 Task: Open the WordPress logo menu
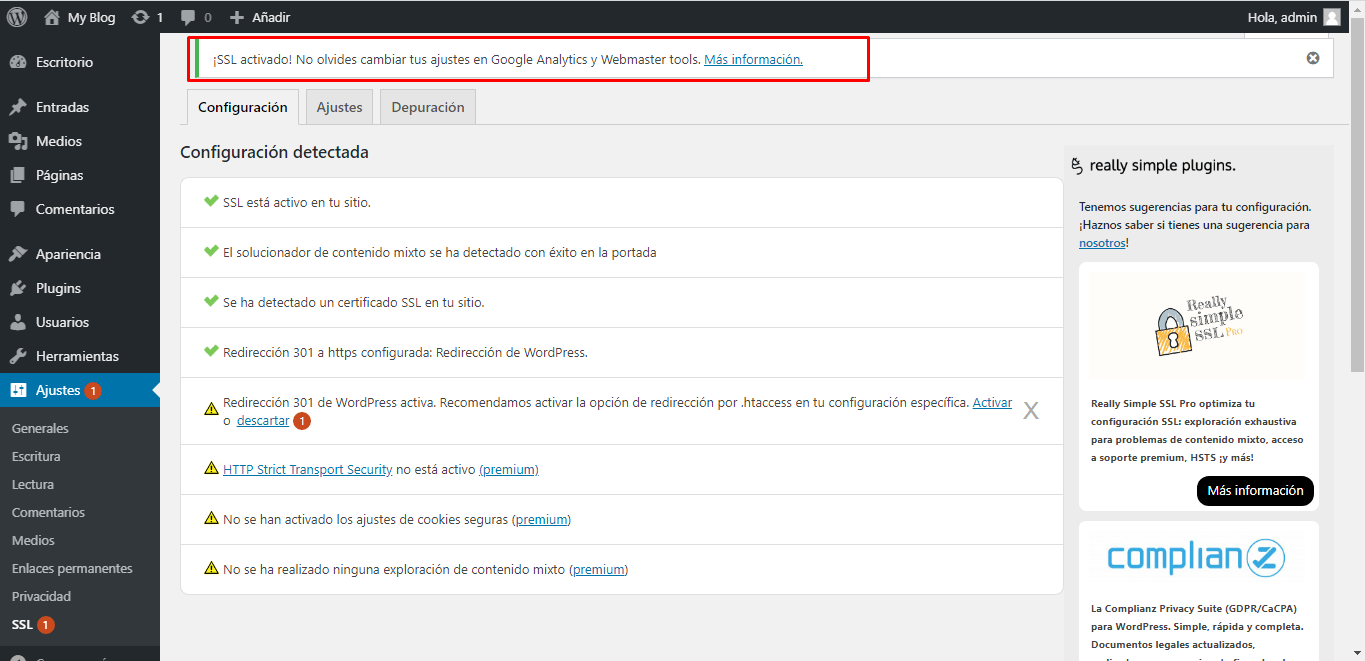pyautogui.click(x=16, y=16)
